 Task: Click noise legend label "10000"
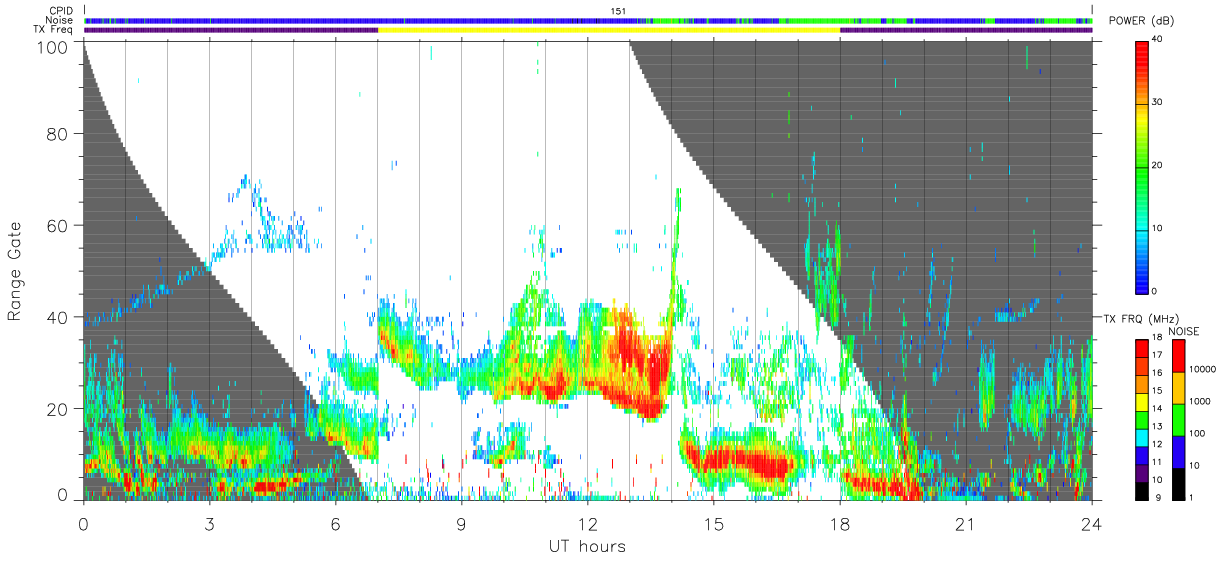point(1203,369)
